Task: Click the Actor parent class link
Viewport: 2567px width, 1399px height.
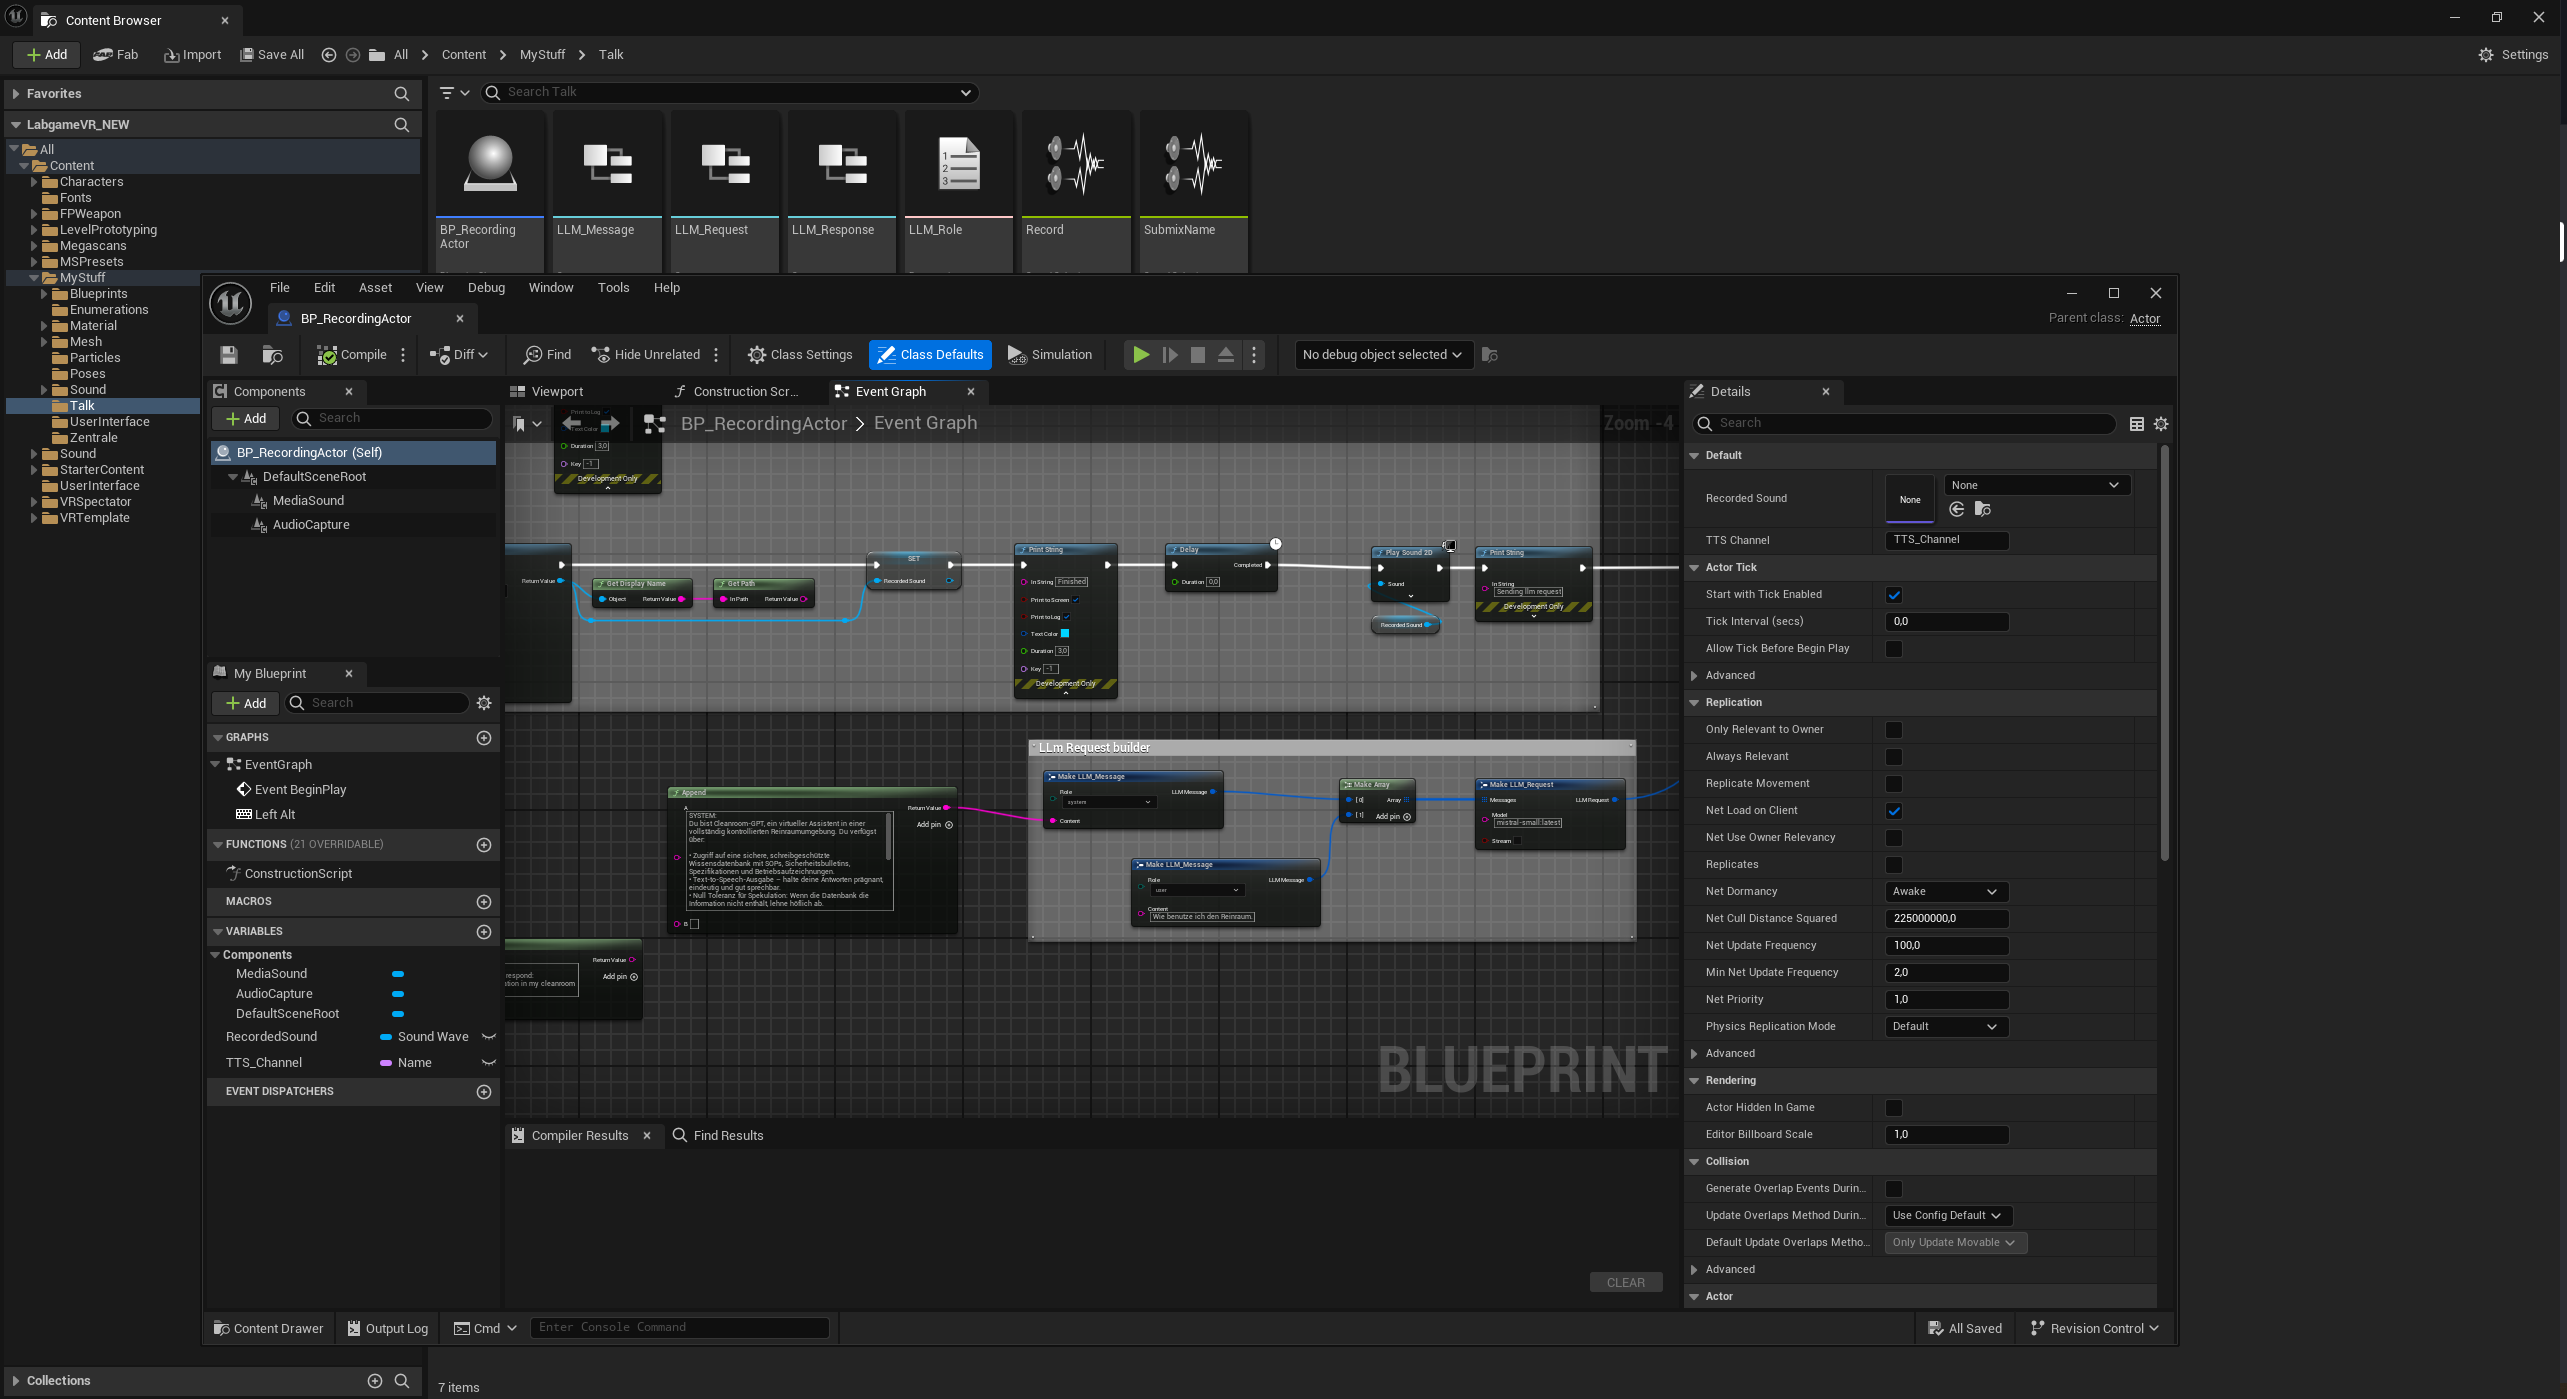Action: pos(2144,319)
